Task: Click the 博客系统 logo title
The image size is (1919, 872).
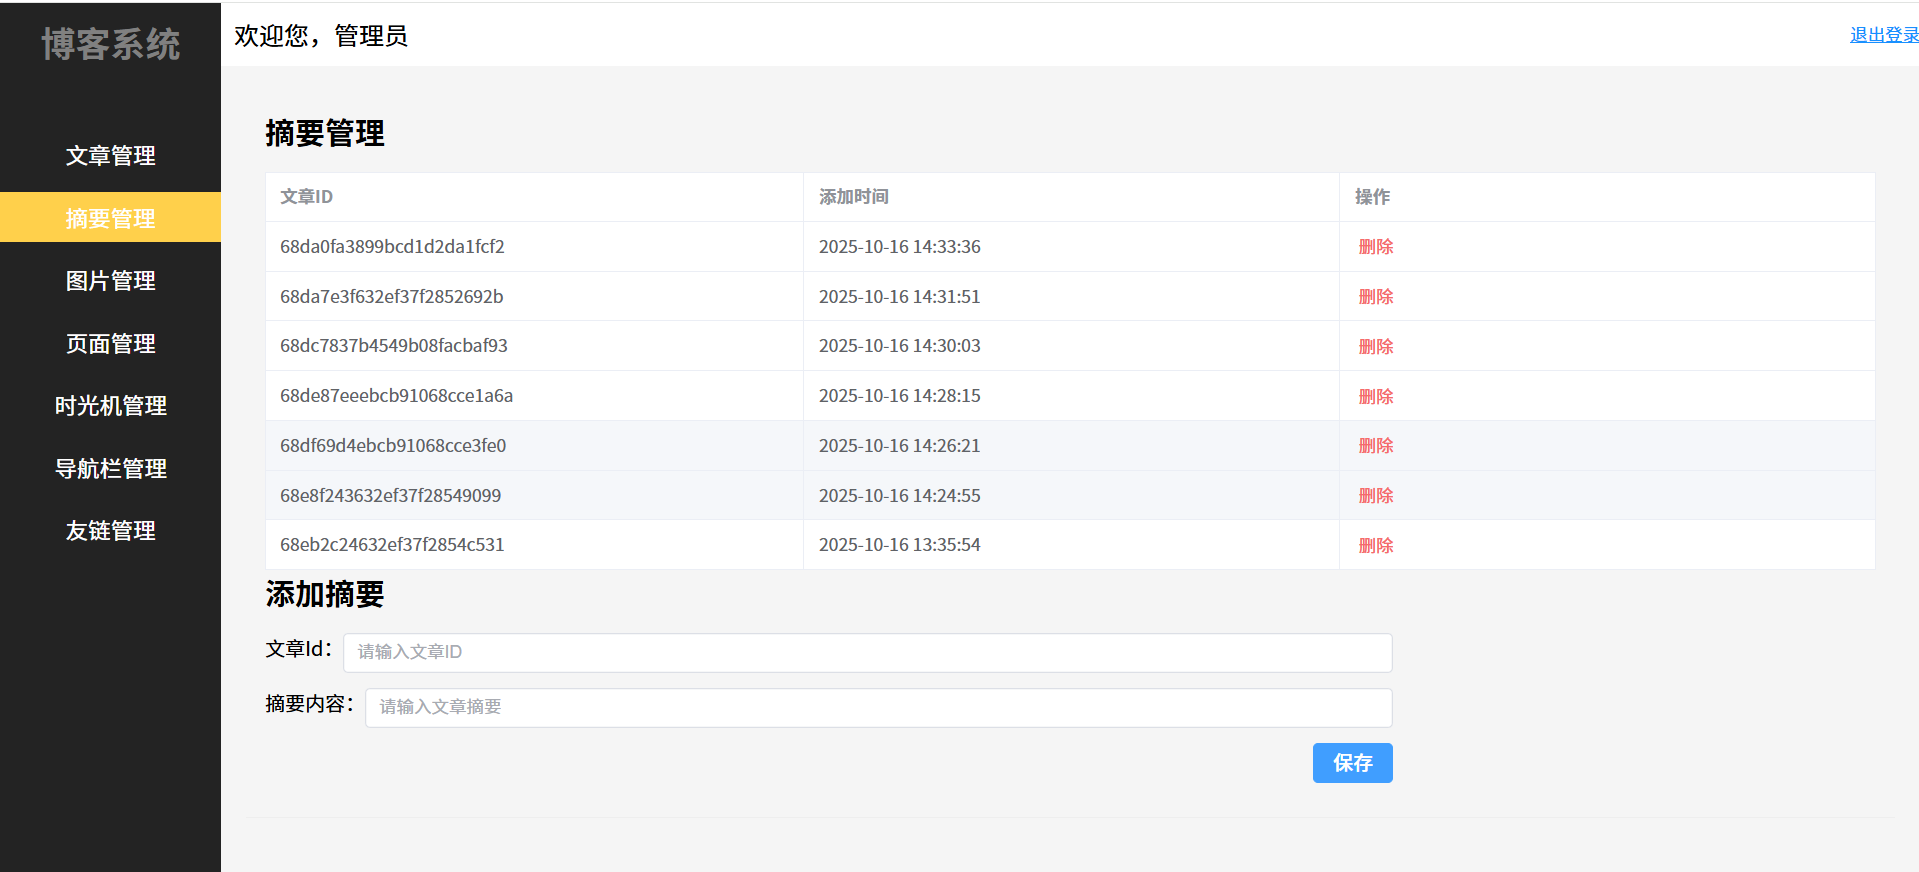Action: tap(110, 45)
